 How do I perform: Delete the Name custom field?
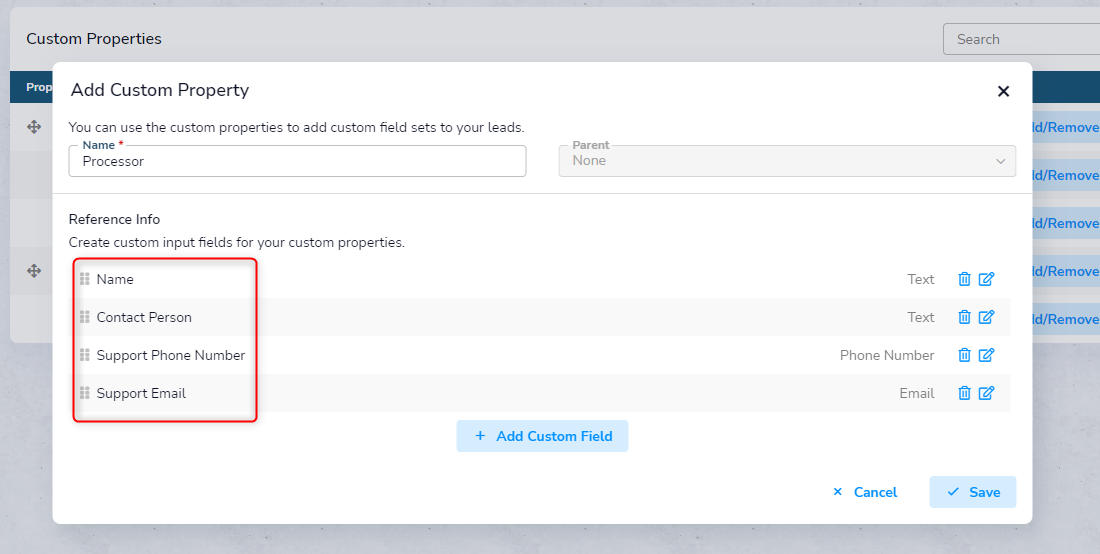pos(964,279)
